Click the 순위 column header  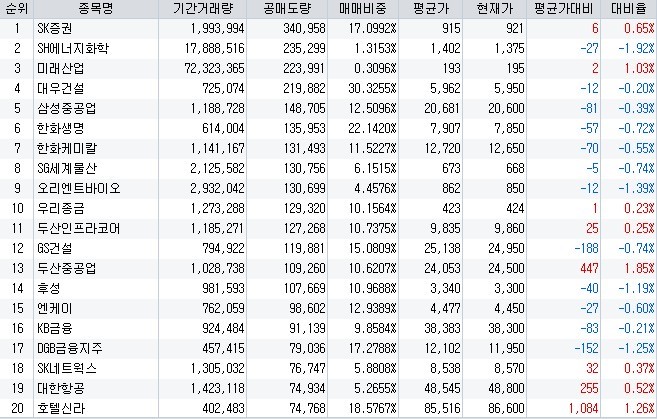coord(17,8)
